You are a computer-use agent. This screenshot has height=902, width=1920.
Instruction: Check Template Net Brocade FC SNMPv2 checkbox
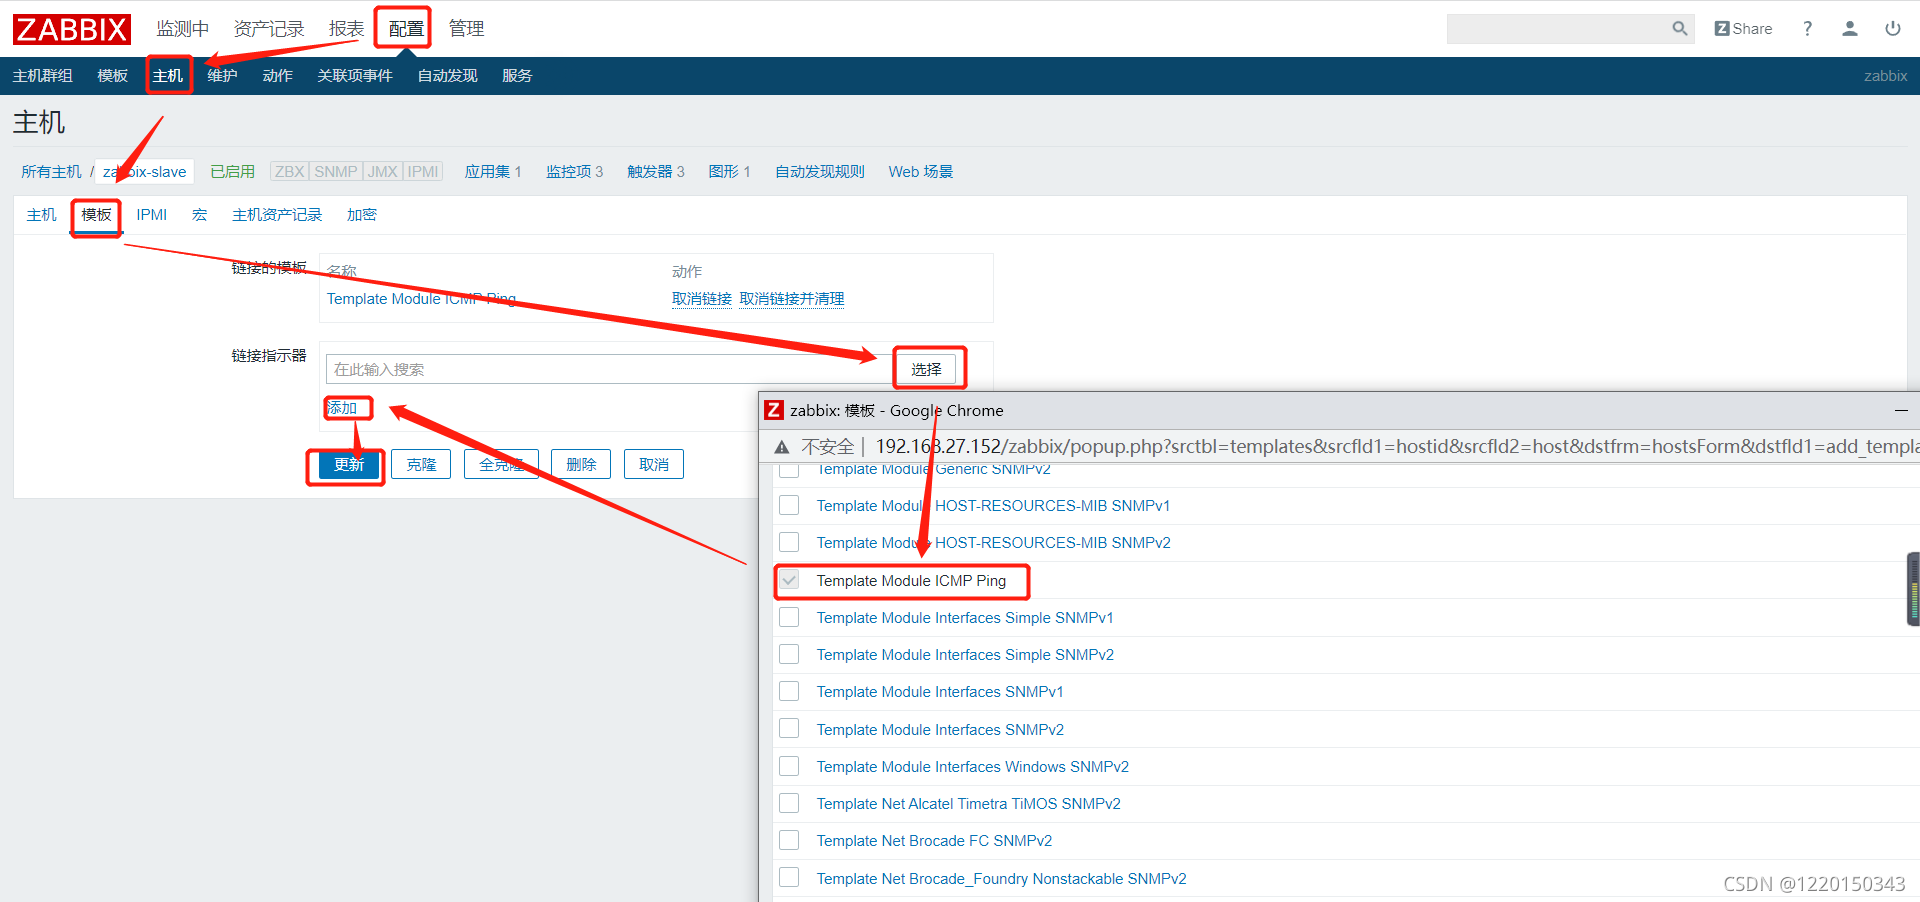[x=789, y=840]
